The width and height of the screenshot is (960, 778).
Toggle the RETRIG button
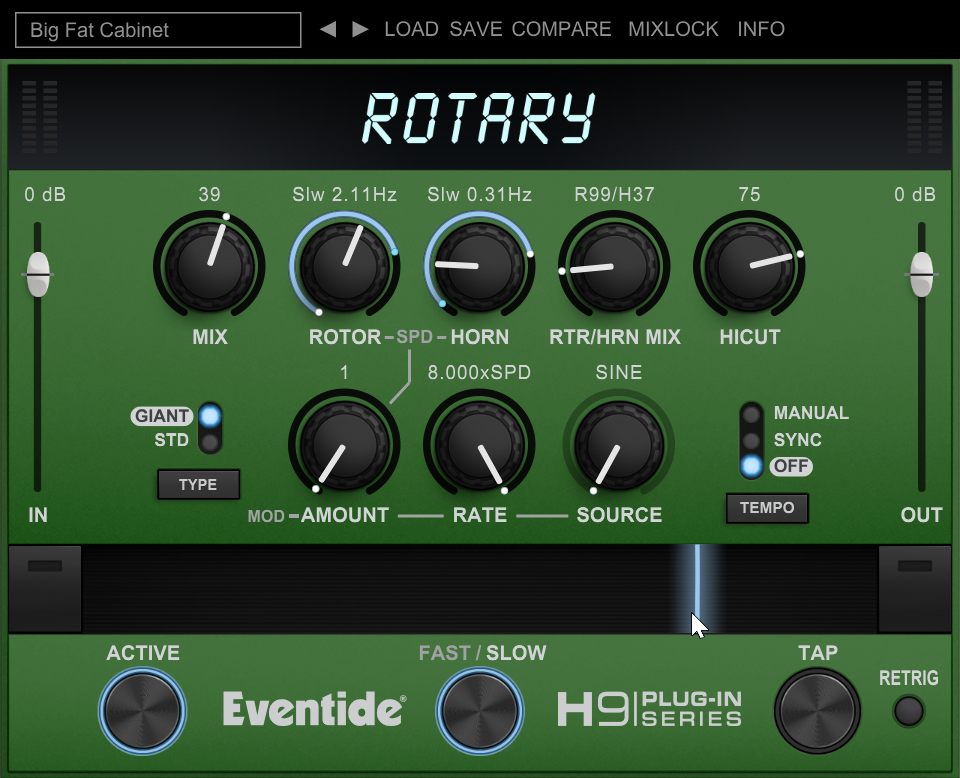(x=909, y=711)
